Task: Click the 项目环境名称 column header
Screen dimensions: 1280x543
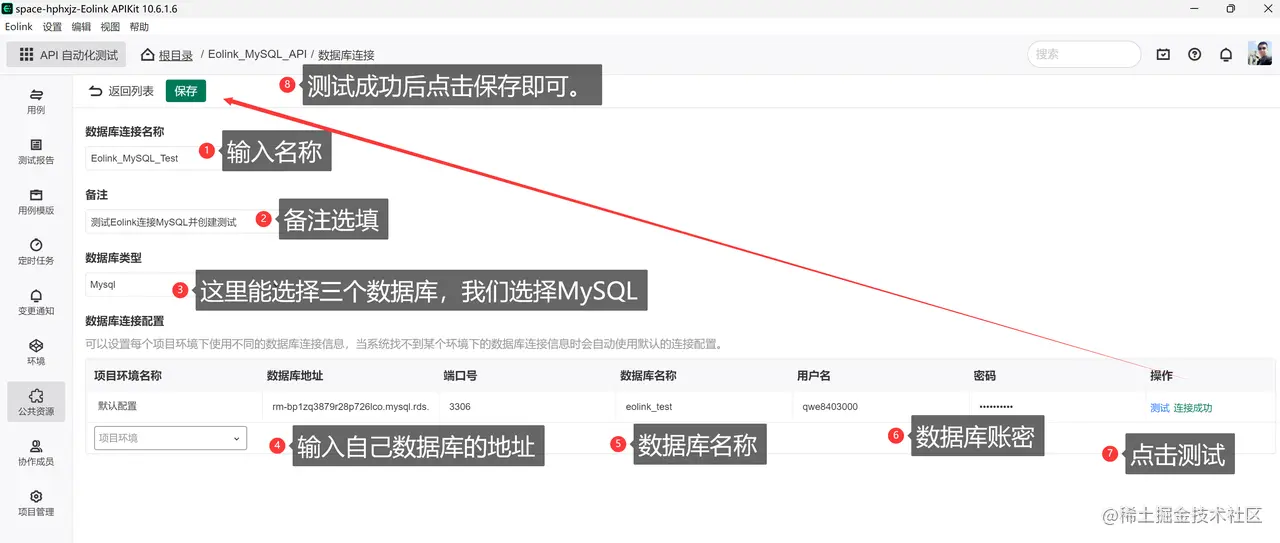Action: point(128,376)
